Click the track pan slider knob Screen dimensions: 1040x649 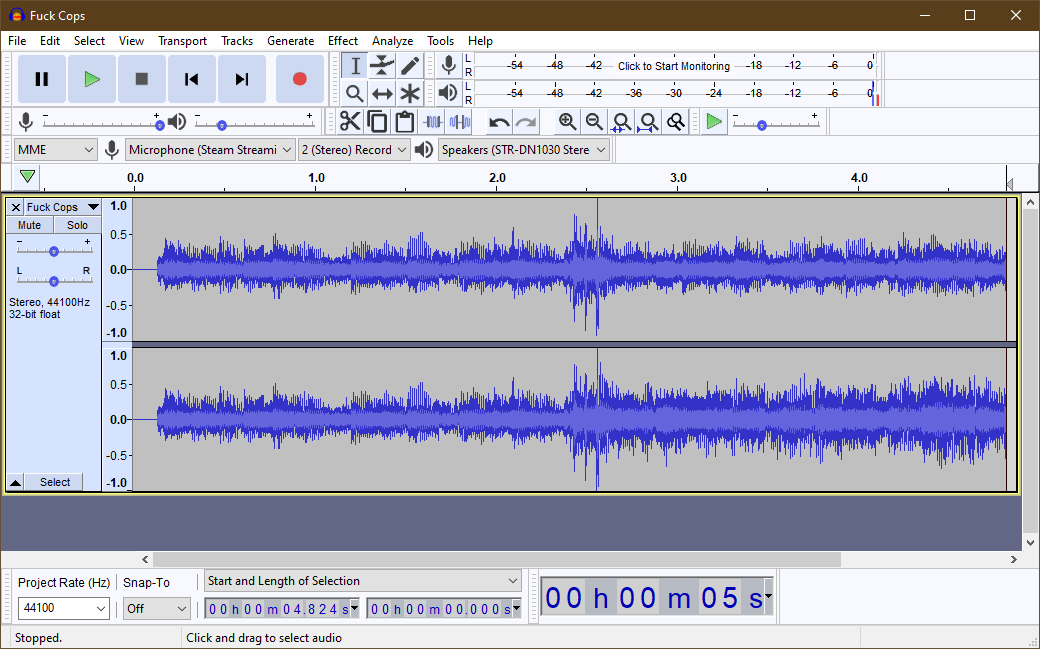[54, 281]
